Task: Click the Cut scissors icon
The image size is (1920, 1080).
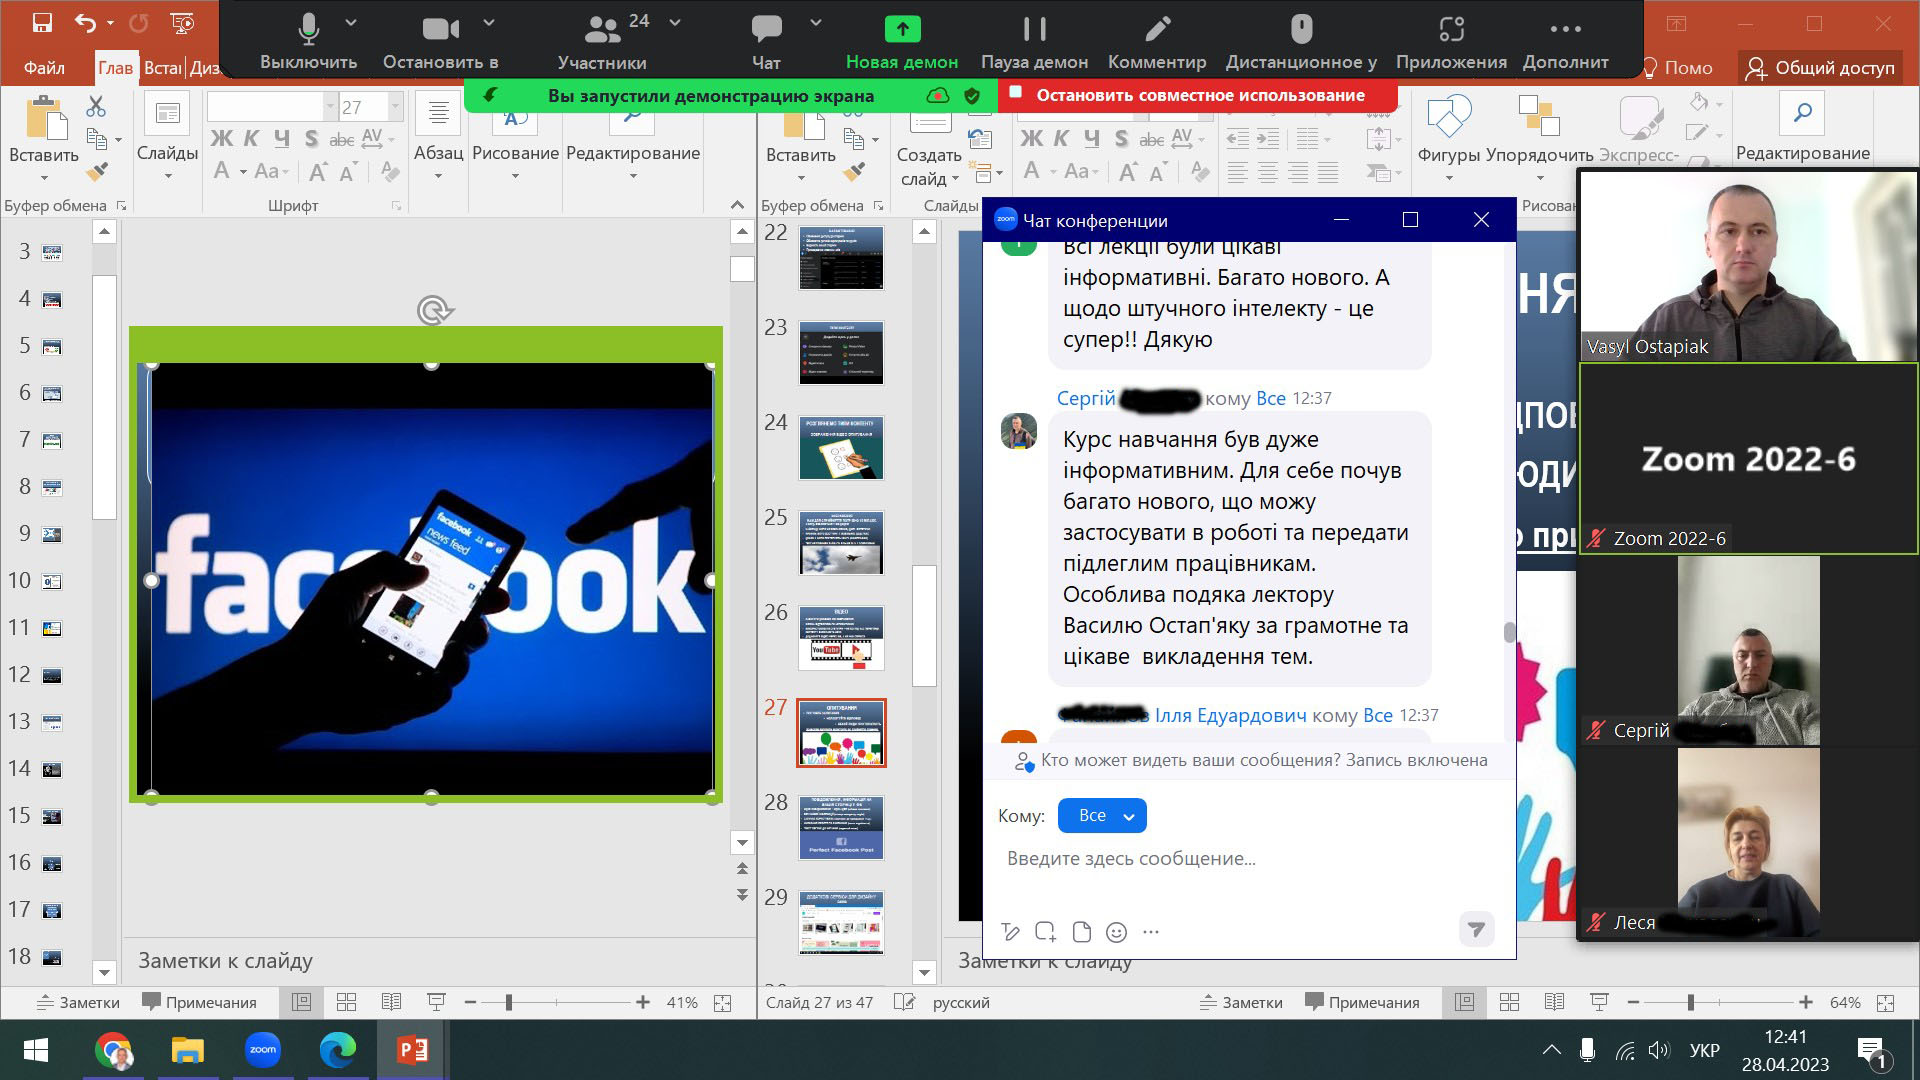Action: coord(96,106)
